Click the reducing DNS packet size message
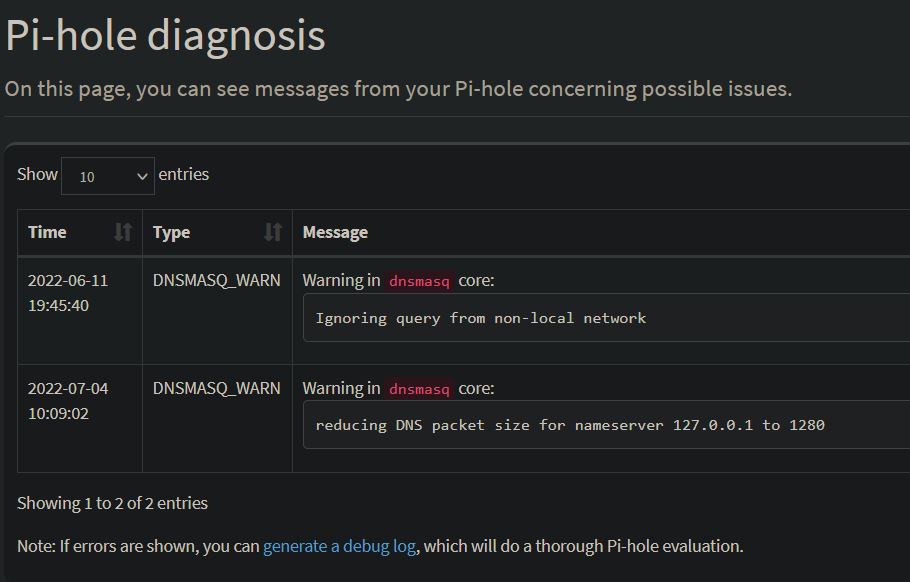 [x=570, y=425]
